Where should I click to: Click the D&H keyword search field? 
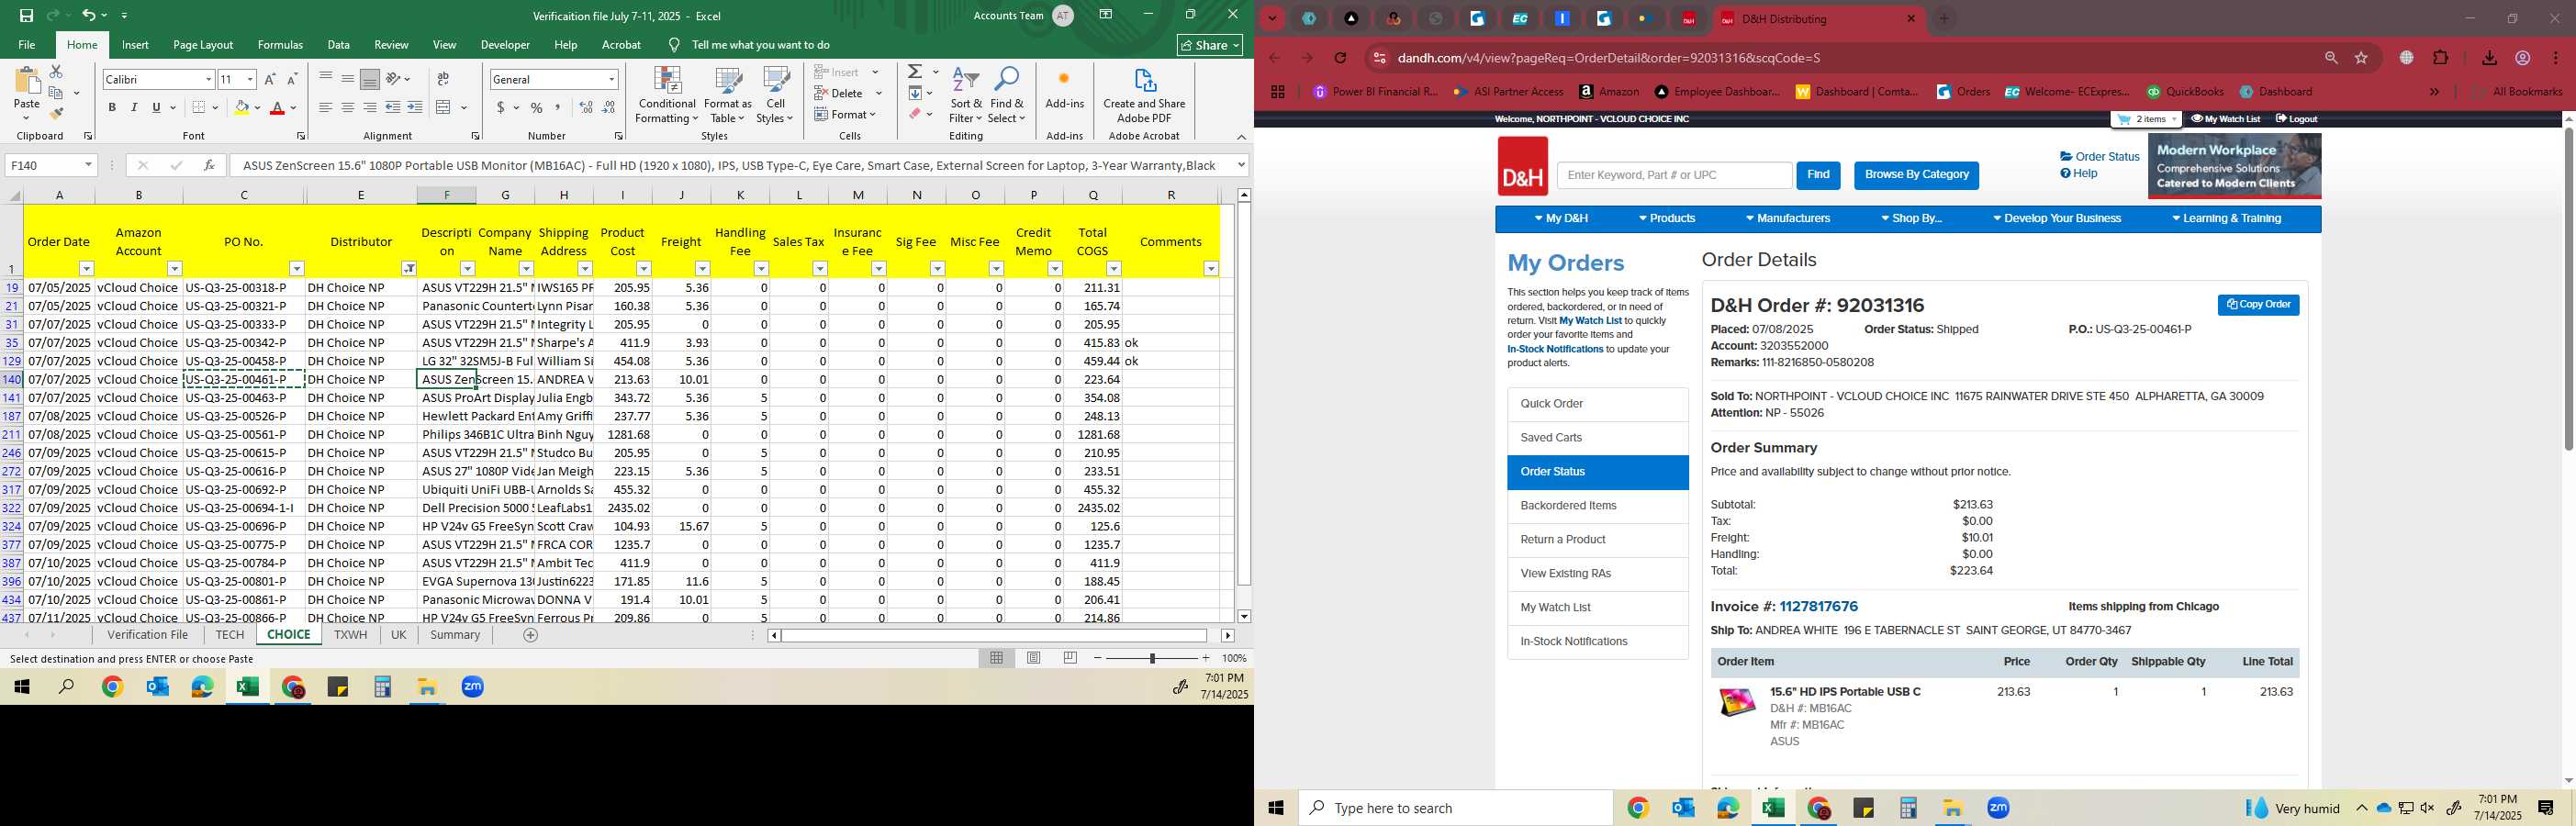pos(1674,175)
